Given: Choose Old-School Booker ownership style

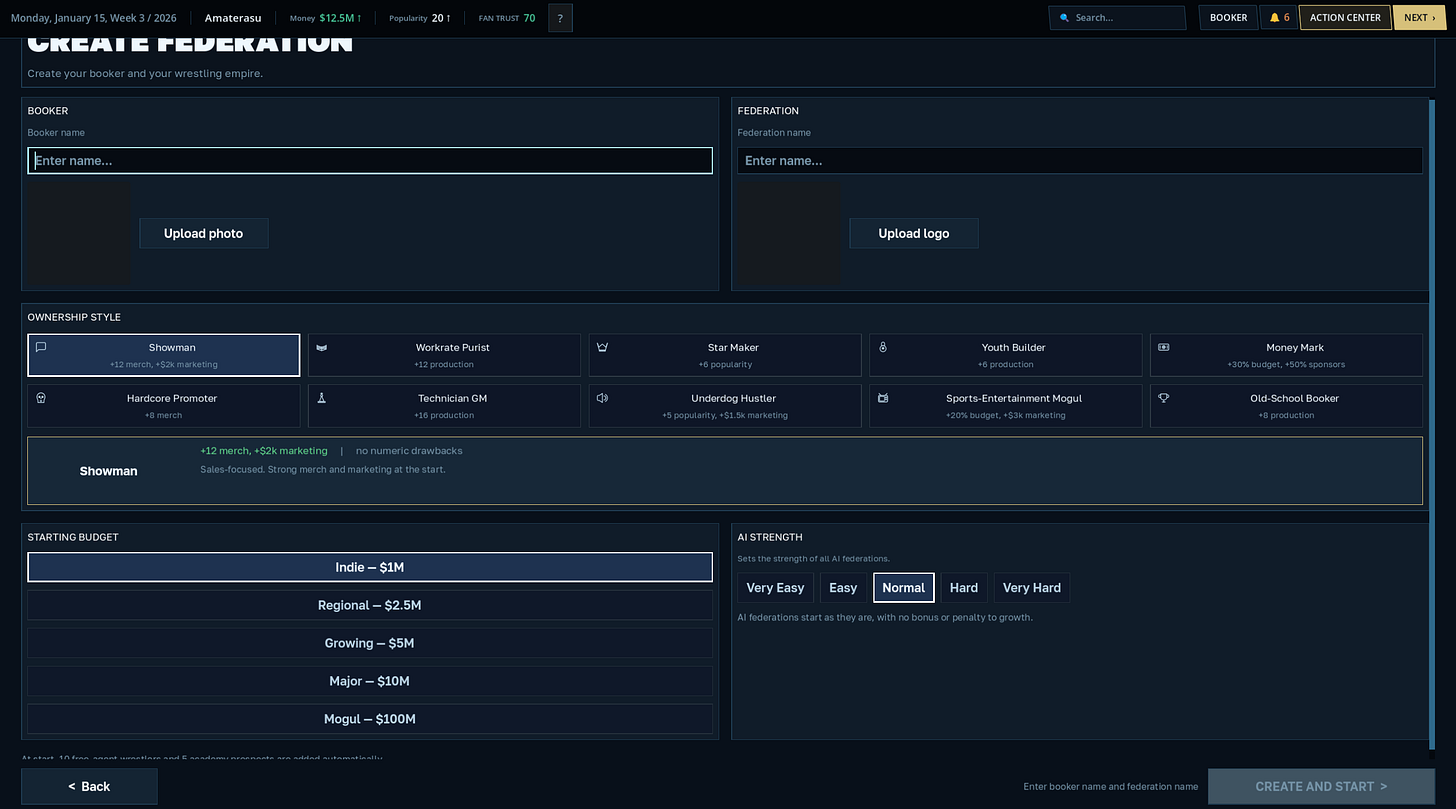Looking at the screenshot, I should [x=1286, y=406].
